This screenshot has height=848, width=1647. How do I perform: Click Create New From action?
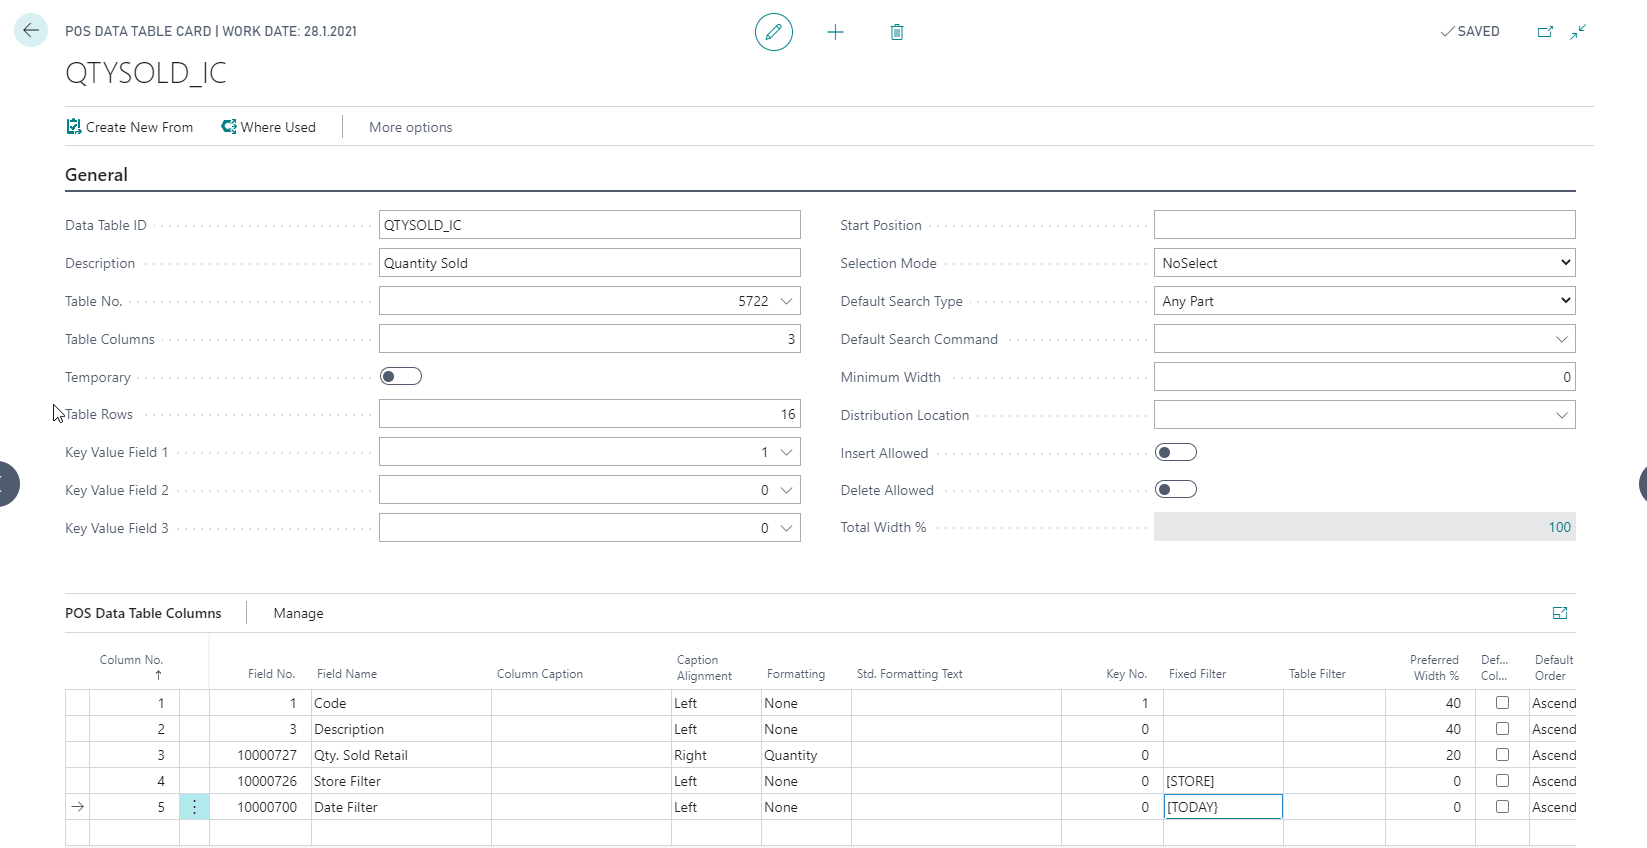(129, 127)
